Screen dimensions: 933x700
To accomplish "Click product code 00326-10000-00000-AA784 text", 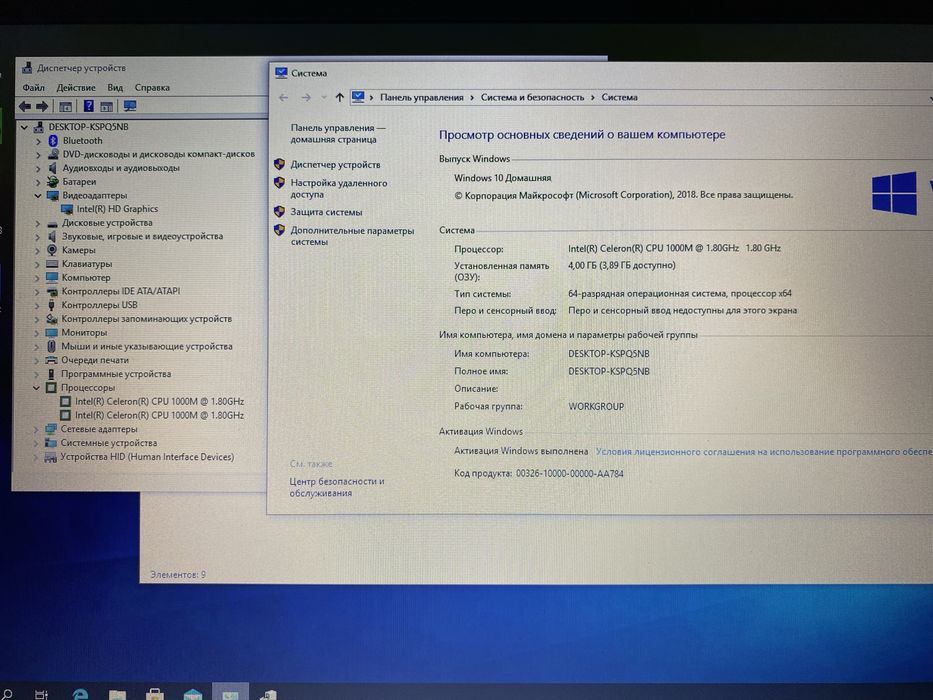I will point(569,474).
